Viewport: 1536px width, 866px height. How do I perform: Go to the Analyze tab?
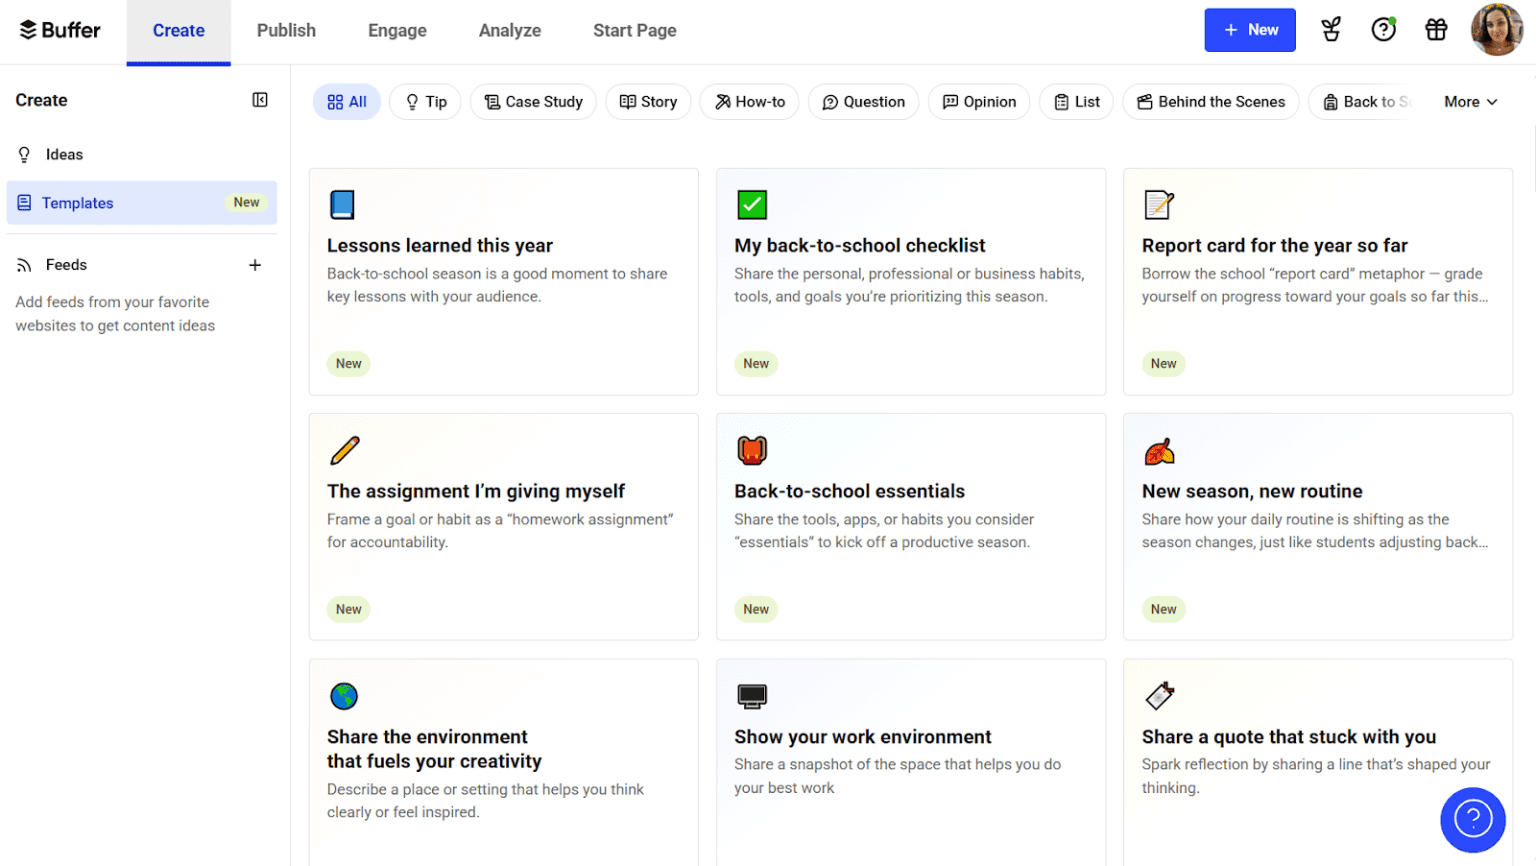(x=509, y=31)
